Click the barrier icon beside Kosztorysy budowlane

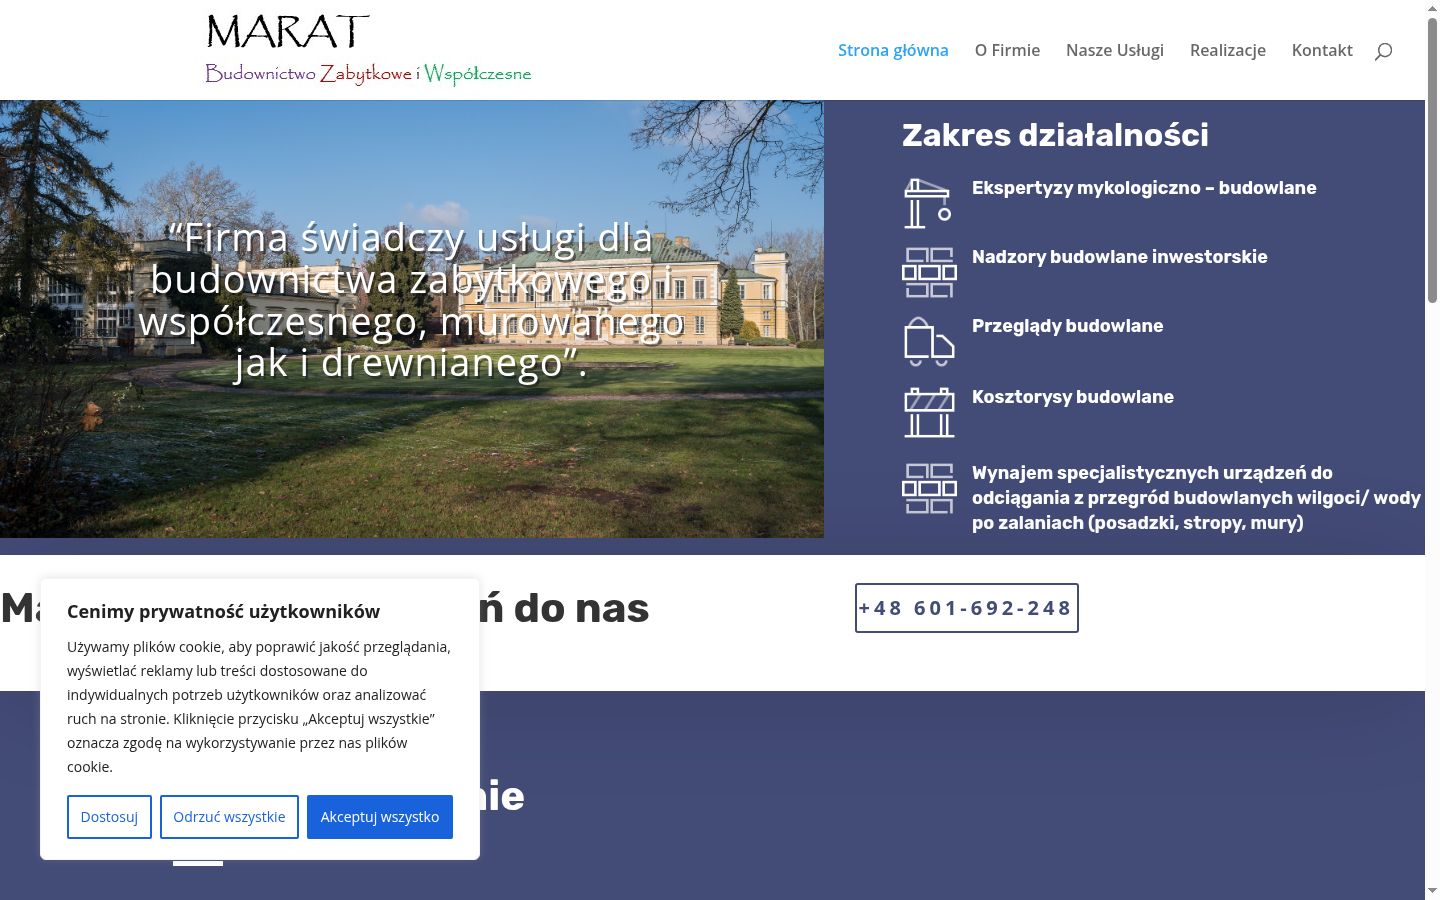coord(929,412)
